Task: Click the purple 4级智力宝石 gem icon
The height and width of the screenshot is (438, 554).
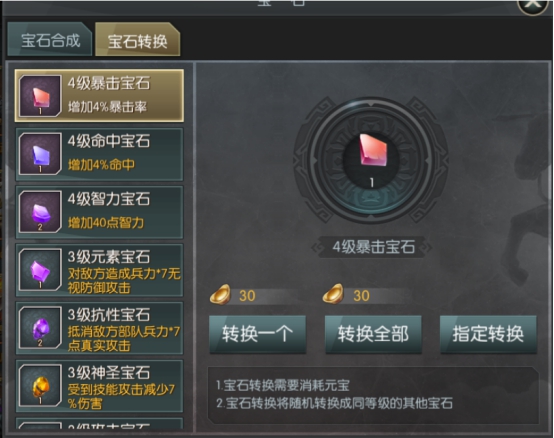Action: pyautogui.click(x=40, y=212)
